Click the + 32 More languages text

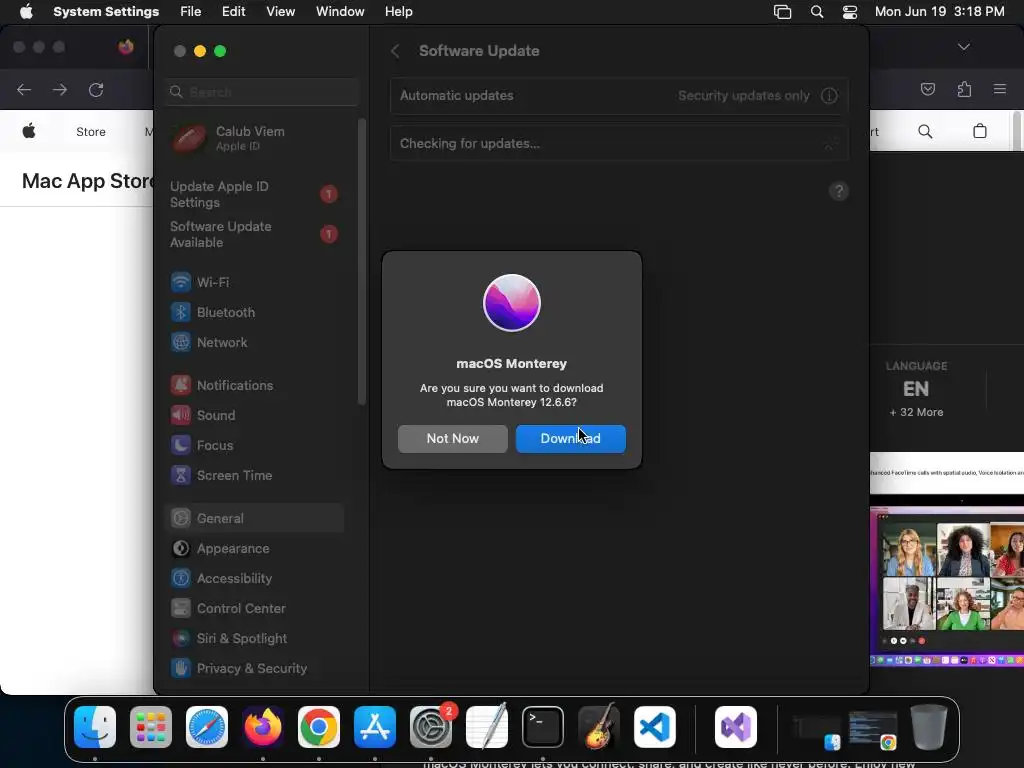(x=916, y=412)
